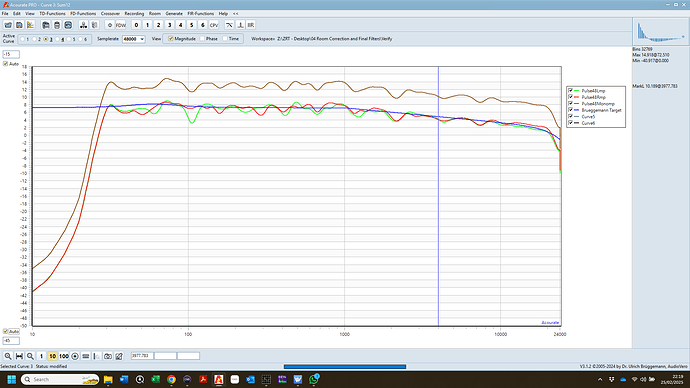
Task: Open the Generate menu
Action: point(174,14)
